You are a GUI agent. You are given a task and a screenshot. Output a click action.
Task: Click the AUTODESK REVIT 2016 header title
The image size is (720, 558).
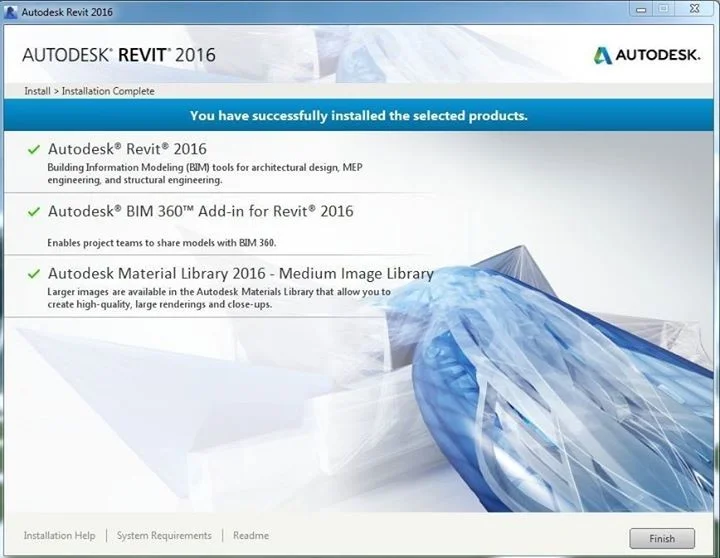tap(119, 55)
